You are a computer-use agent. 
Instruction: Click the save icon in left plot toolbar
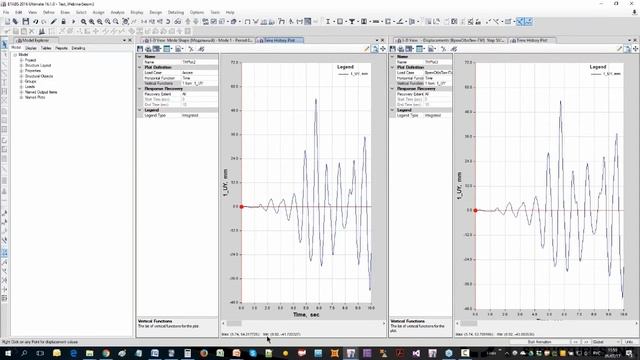click(140, 49)
